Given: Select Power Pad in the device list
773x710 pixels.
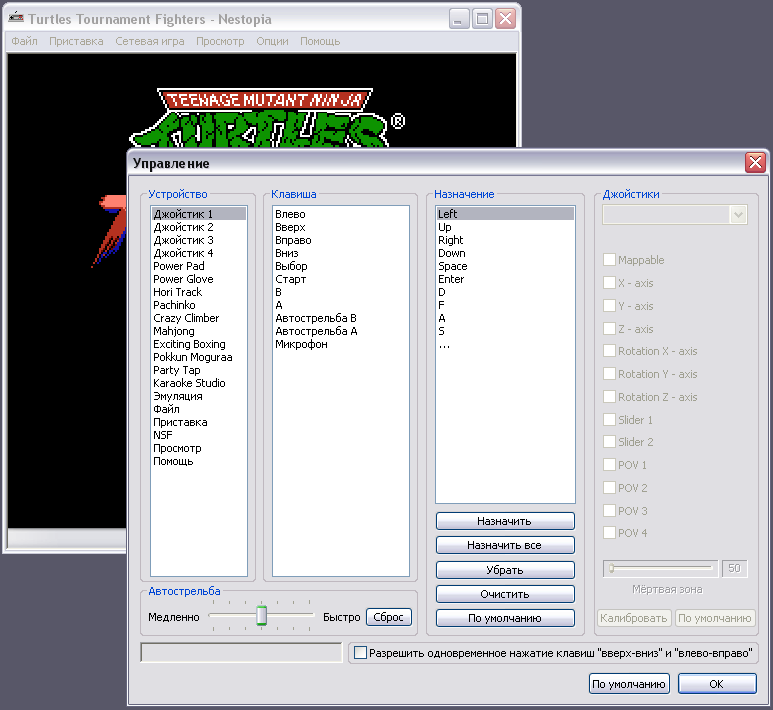Looking at the screenshot, I should pos(199,266).
